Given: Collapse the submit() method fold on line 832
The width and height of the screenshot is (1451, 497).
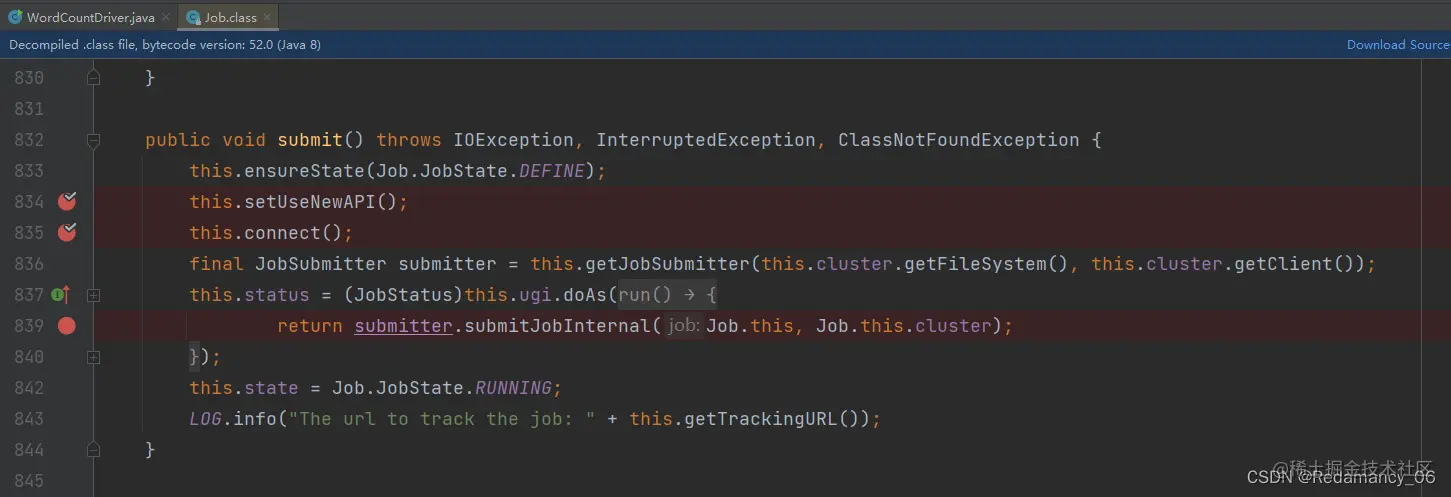Looking at the screenshot, I should (x=94, y=141).
